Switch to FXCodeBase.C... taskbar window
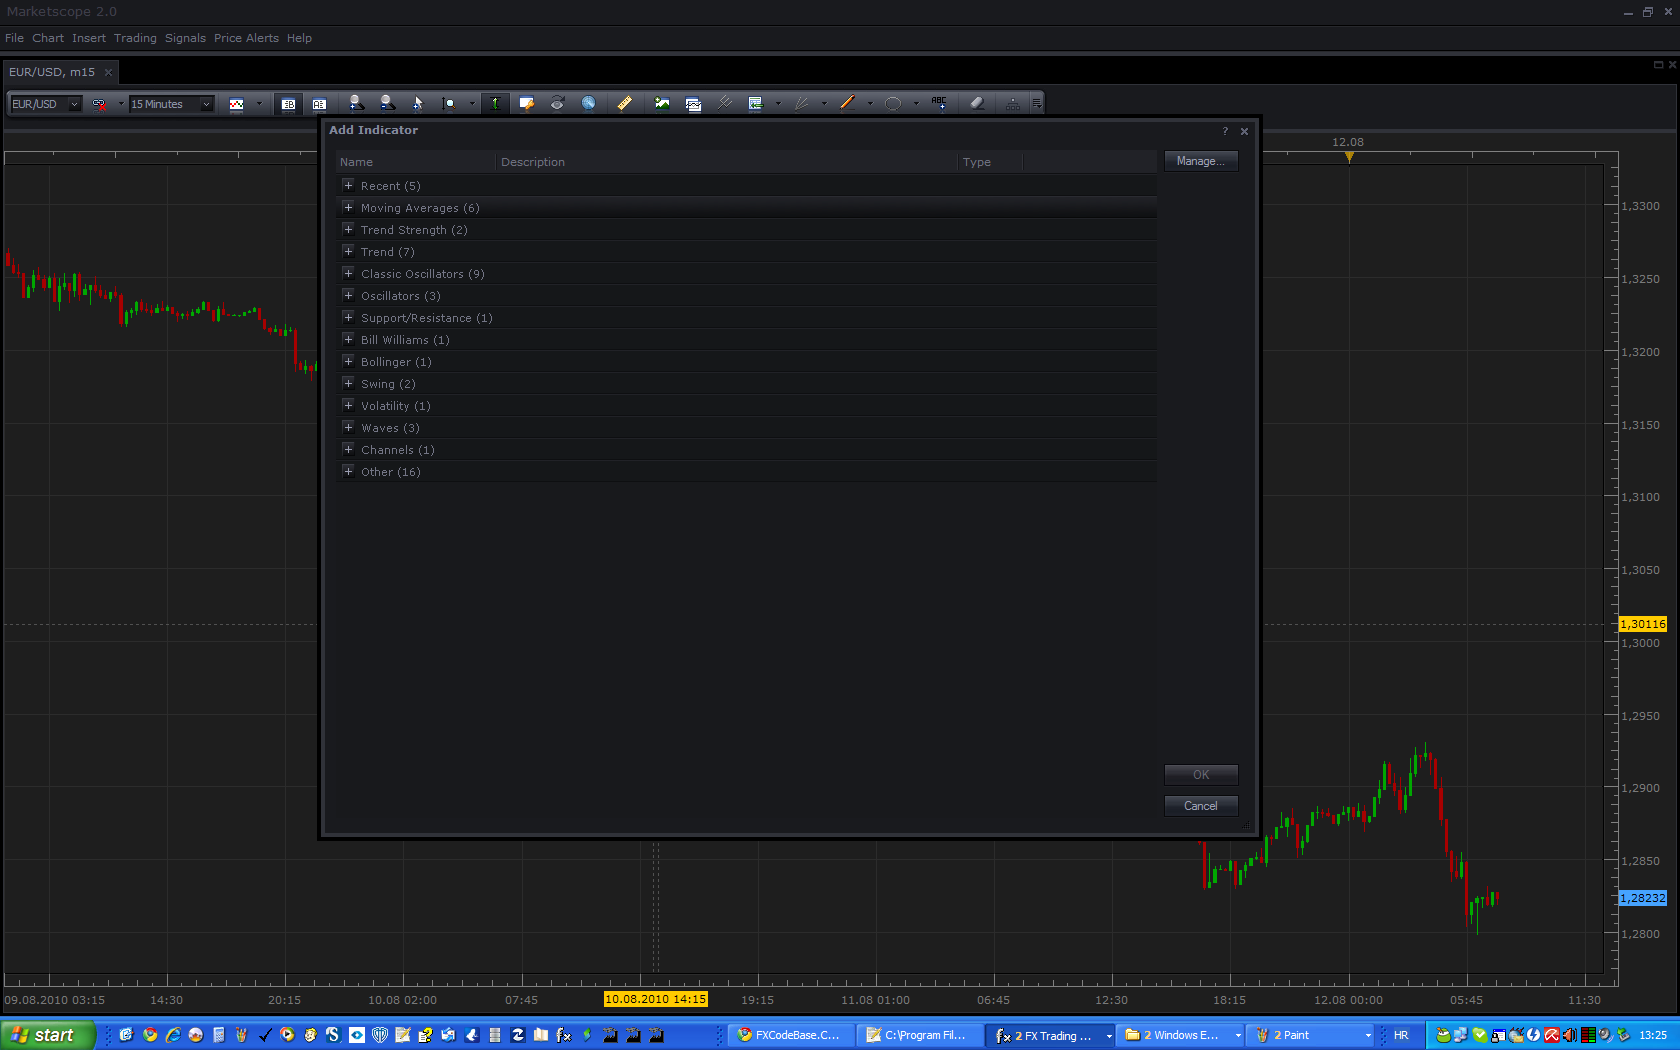Screen dimensions: 1680x1050 (791, 1035)
